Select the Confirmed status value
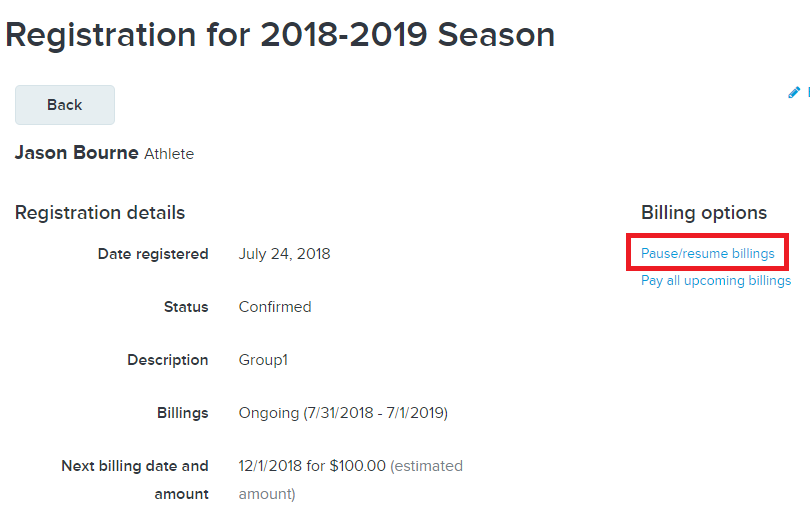The height and width of the screenshot is (517, 810). coord(275,307)
